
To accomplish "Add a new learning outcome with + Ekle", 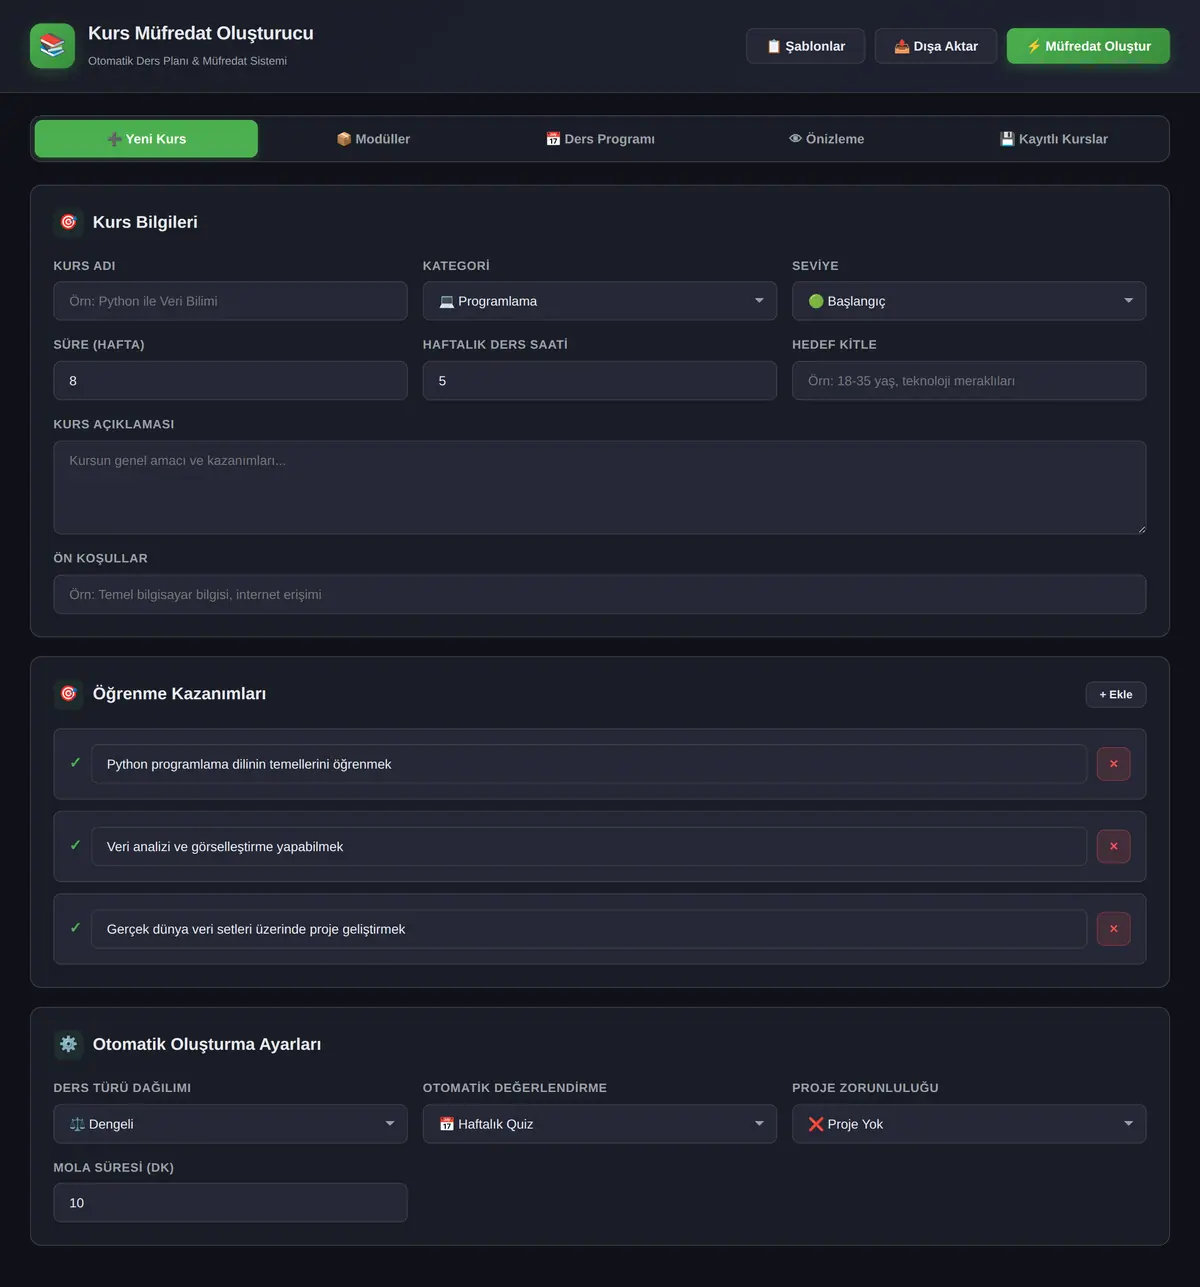I will (x=1116, y=695).
